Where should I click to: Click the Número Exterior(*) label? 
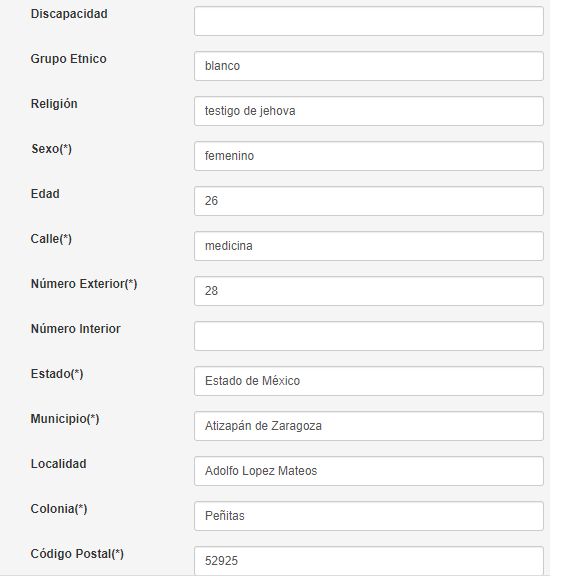(x=84, y=284)
